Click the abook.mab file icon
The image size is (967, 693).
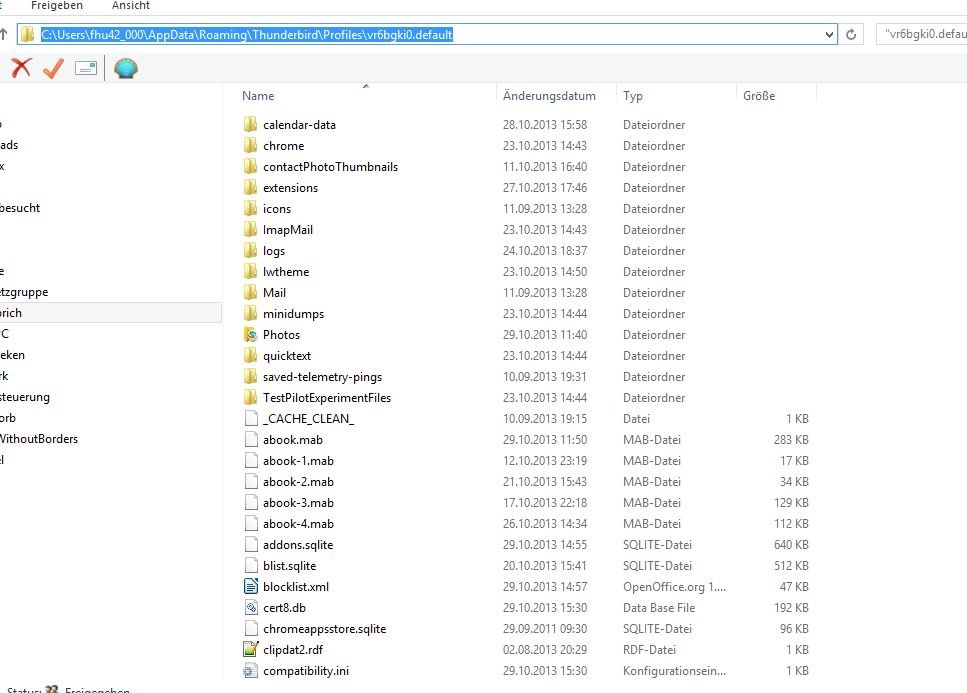250,440
